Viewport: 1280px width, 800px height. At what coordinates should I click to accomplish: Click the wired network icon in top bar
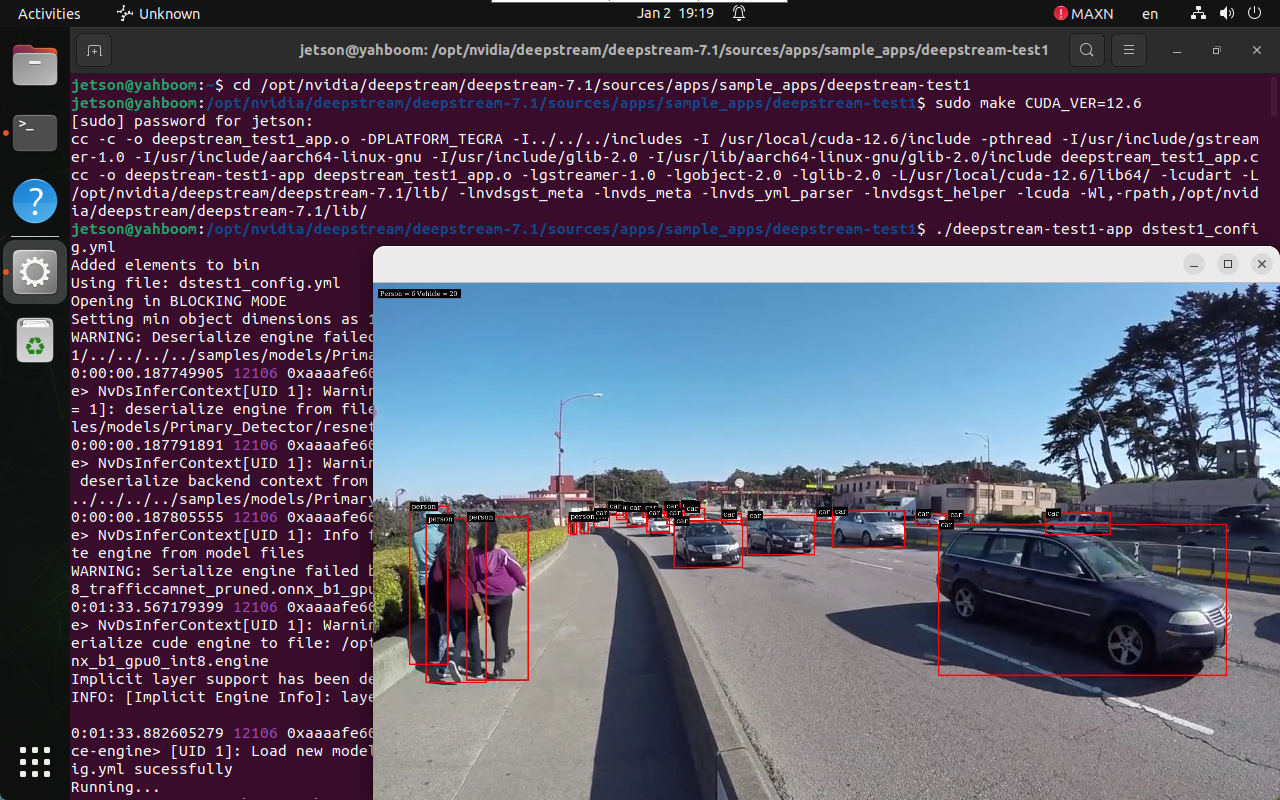1196,13
